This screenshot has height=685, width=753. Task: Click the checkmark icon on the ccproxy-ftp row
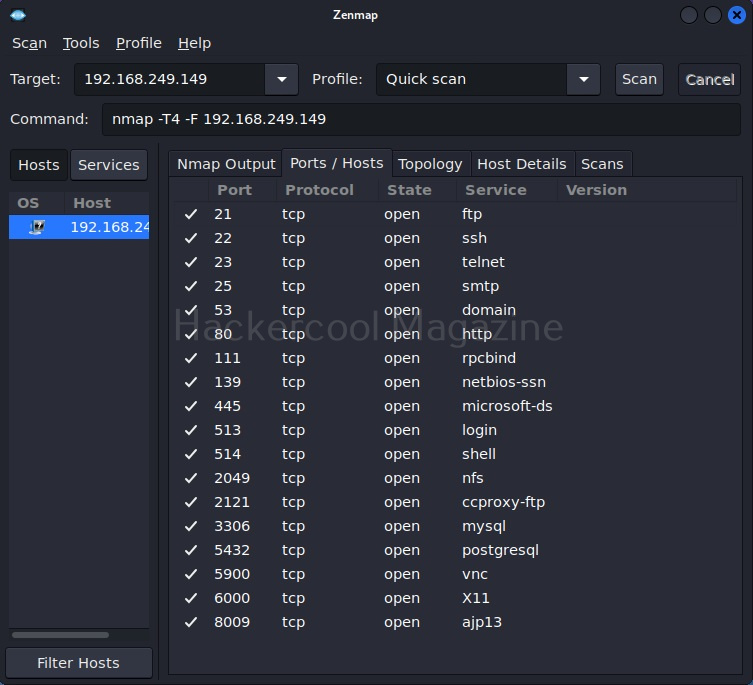click(x=191, y=502)
